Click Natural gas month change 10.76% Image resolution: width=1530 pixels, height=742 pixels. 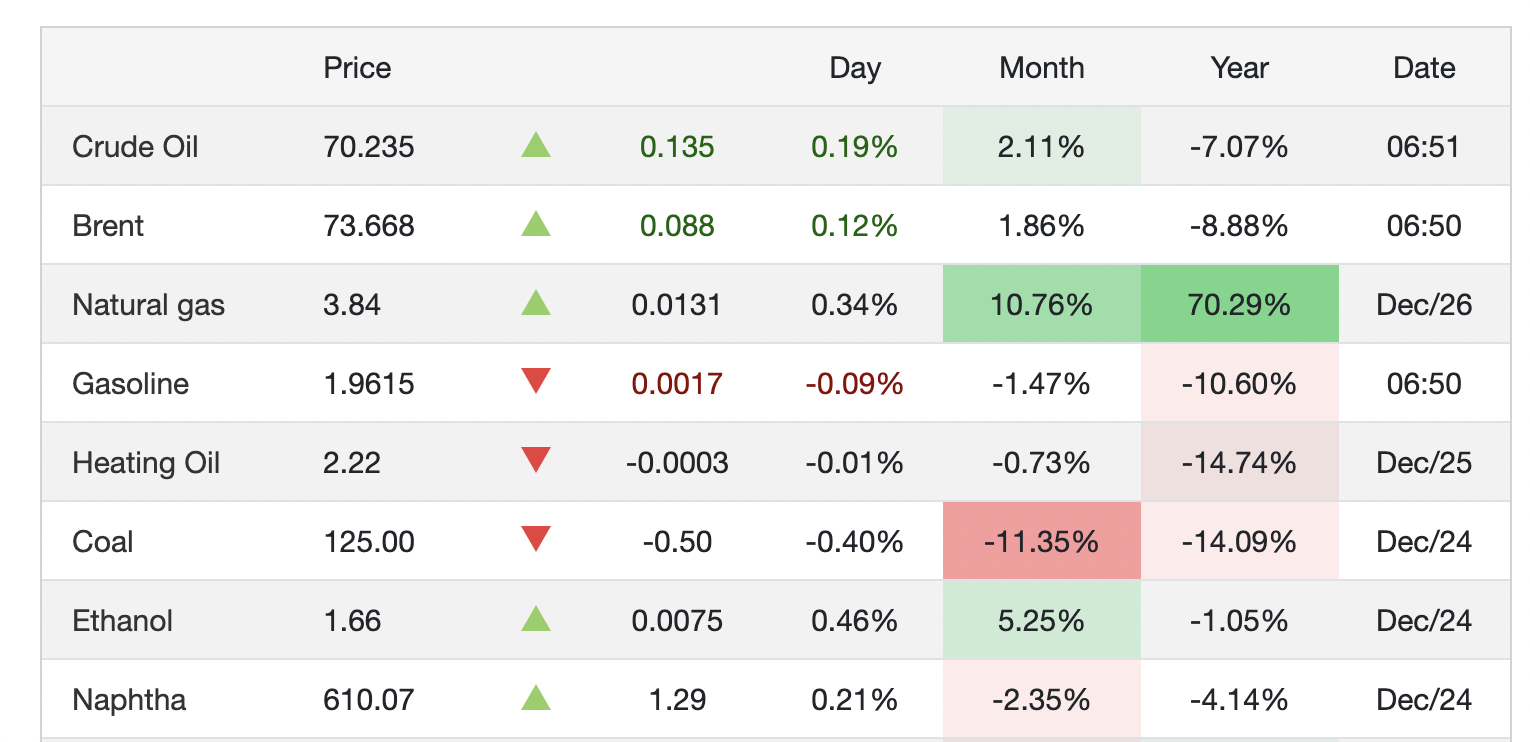pyautogui.click(x=1041, y=305)
